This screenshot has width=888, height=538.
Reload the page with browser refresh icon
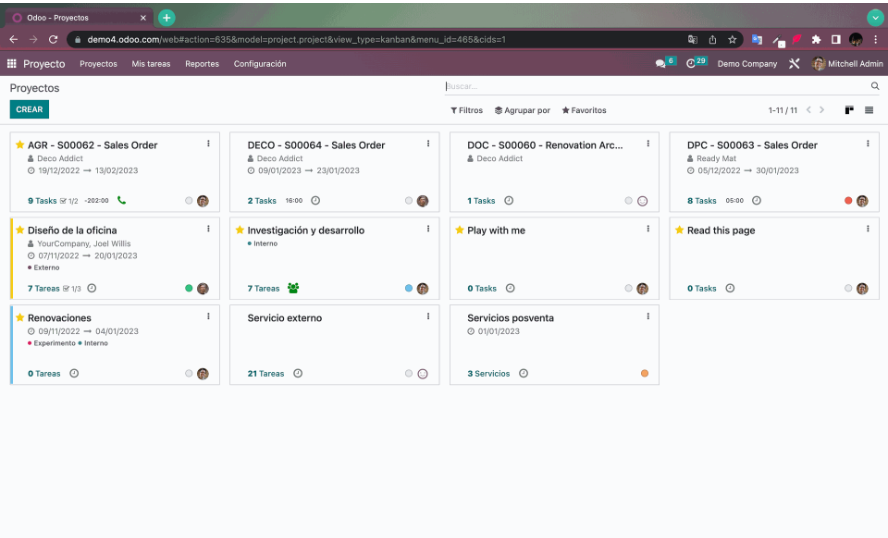point(53,39)
